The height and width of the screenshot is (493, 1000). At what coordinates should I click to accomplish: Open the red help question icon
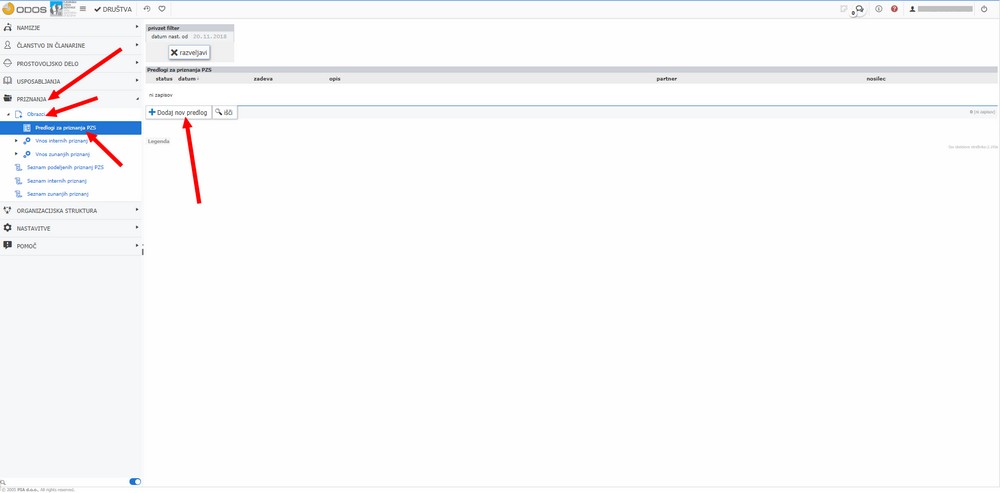tap(894, 9)
